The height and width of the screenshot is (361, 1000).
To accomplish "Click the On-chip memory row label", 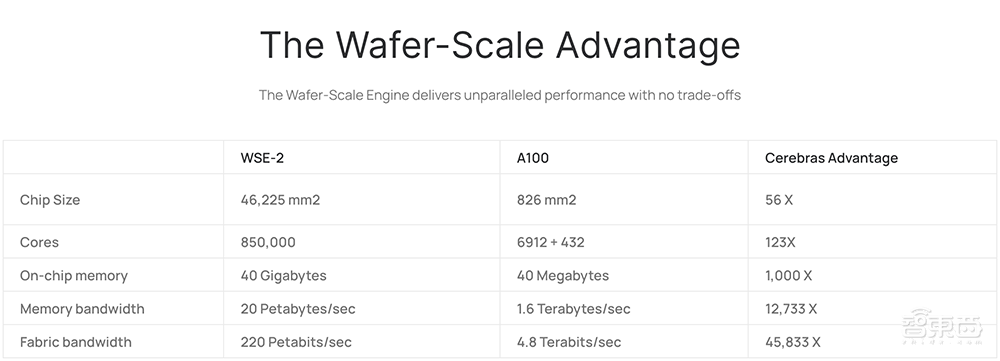I will [73, 276].
